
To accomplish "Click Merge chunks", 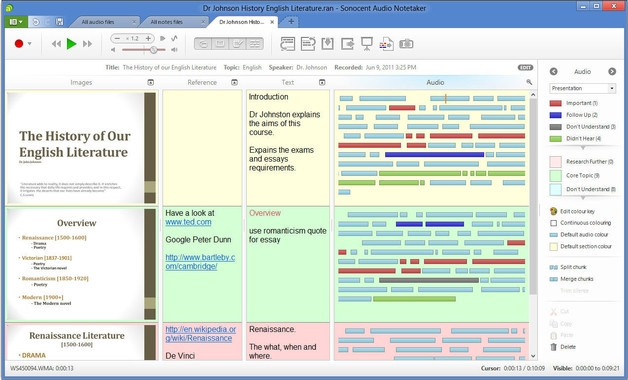I will pyautogui.click(x=572, y=279).
